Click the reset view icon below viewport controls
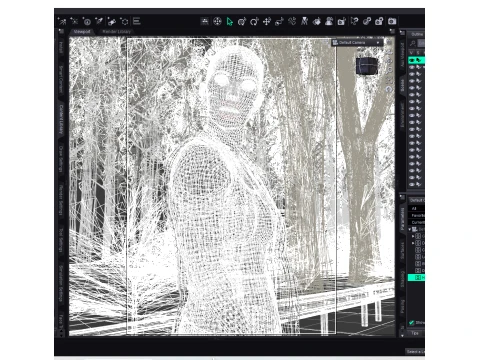This screenshot has width=480, height=360. 389,89
